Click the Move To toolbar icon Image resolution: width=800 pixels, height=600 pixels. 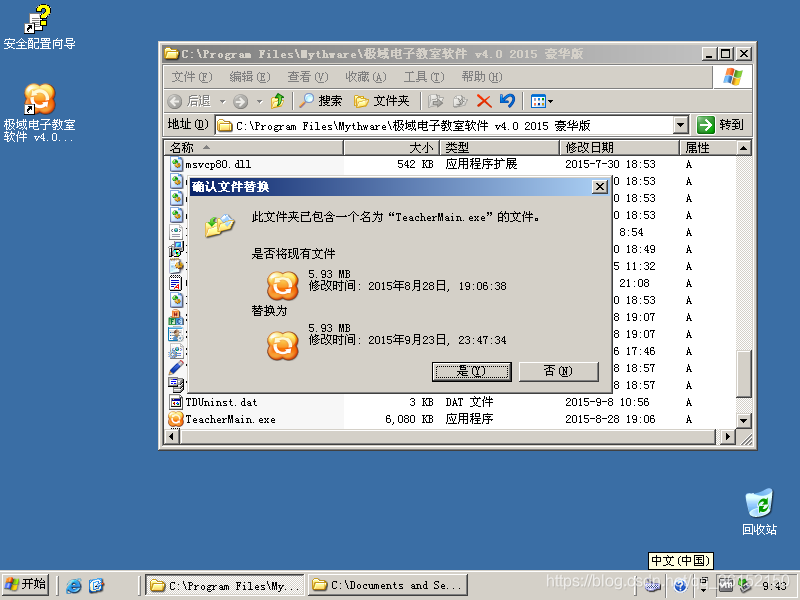[435, 101]
